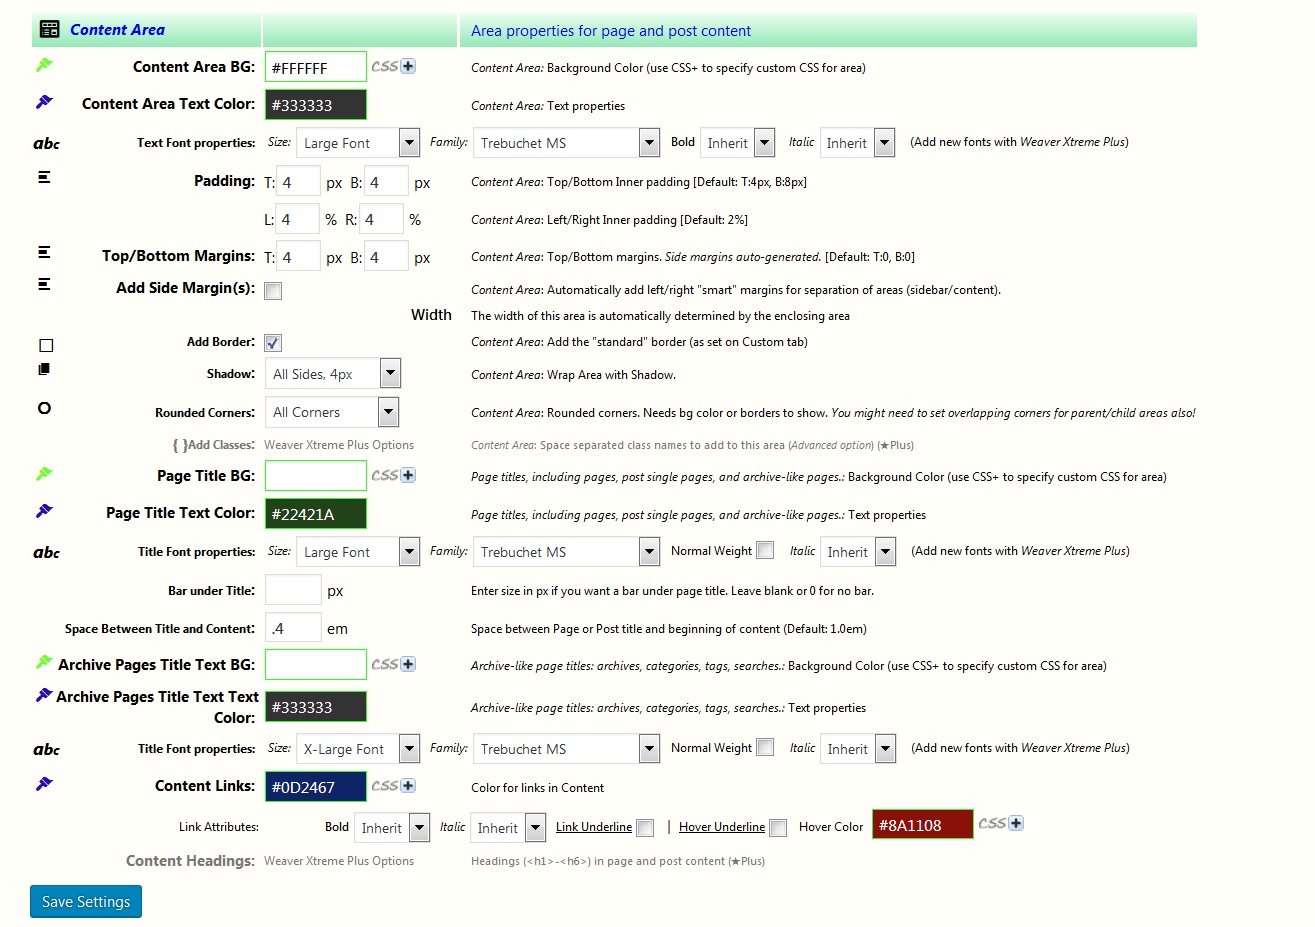This screenshot has width=1315, height=927.
Task: Open the Link Attributes Italic dropdown
Action: coord(508,828)
